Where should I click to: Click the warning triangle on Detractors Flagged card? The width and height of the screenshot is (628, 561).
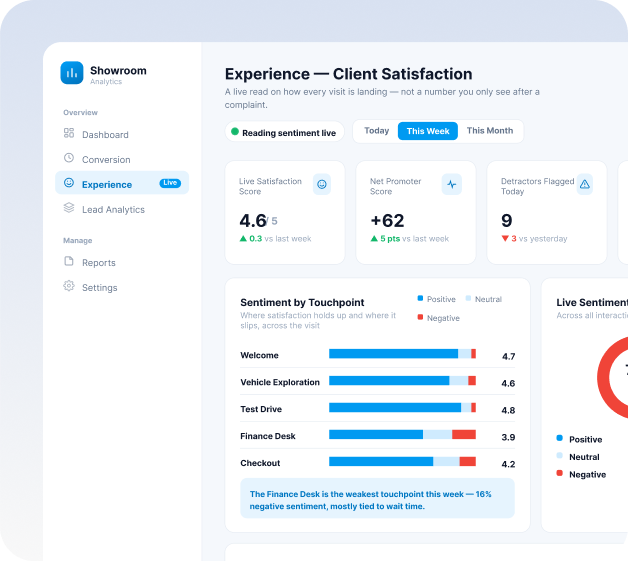tap(585, 184)
